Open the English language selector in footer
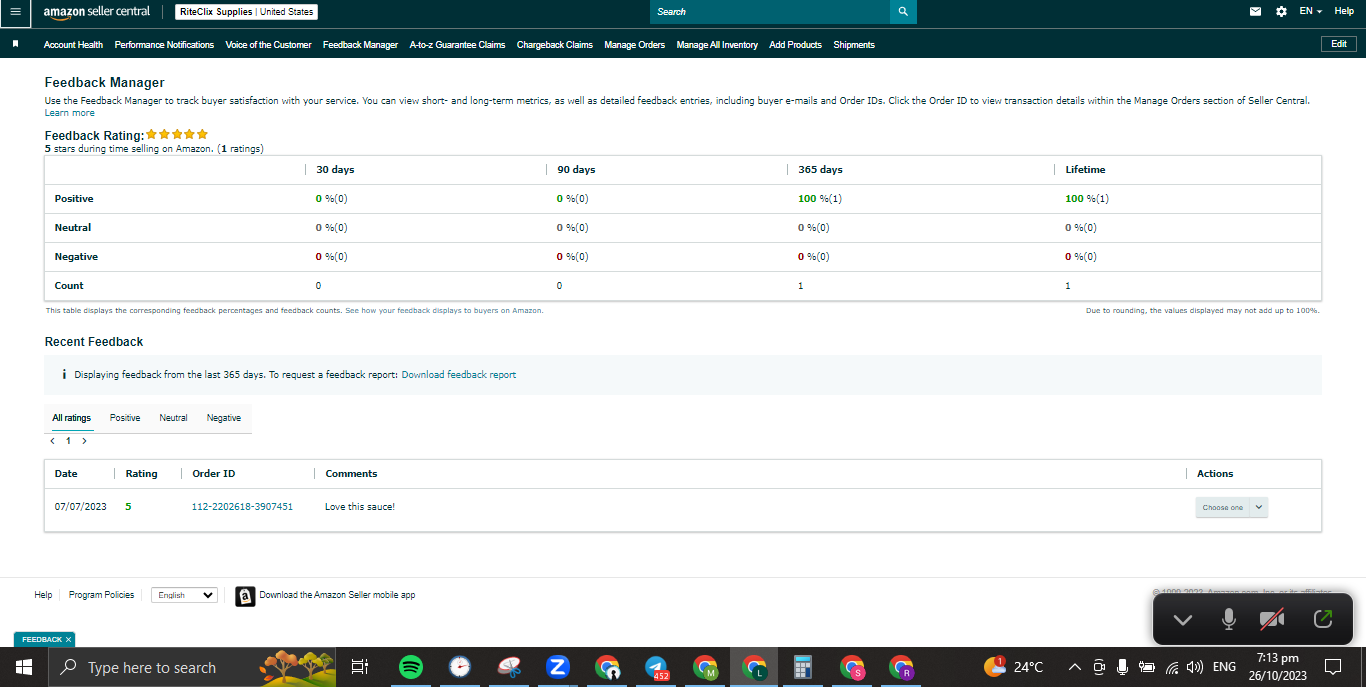The height and width of the screenshot is (687, 1366). 184,595
